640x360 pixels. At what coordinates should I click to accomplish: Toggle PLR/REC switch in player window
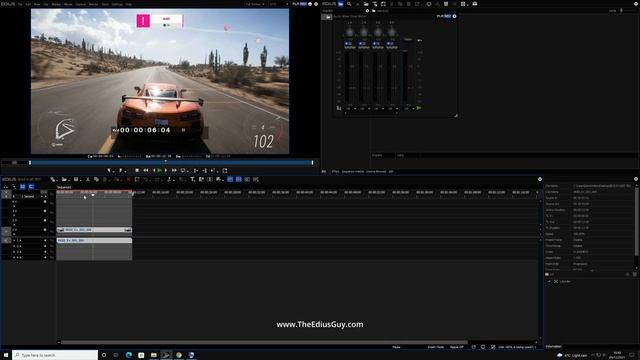[300, 4]
